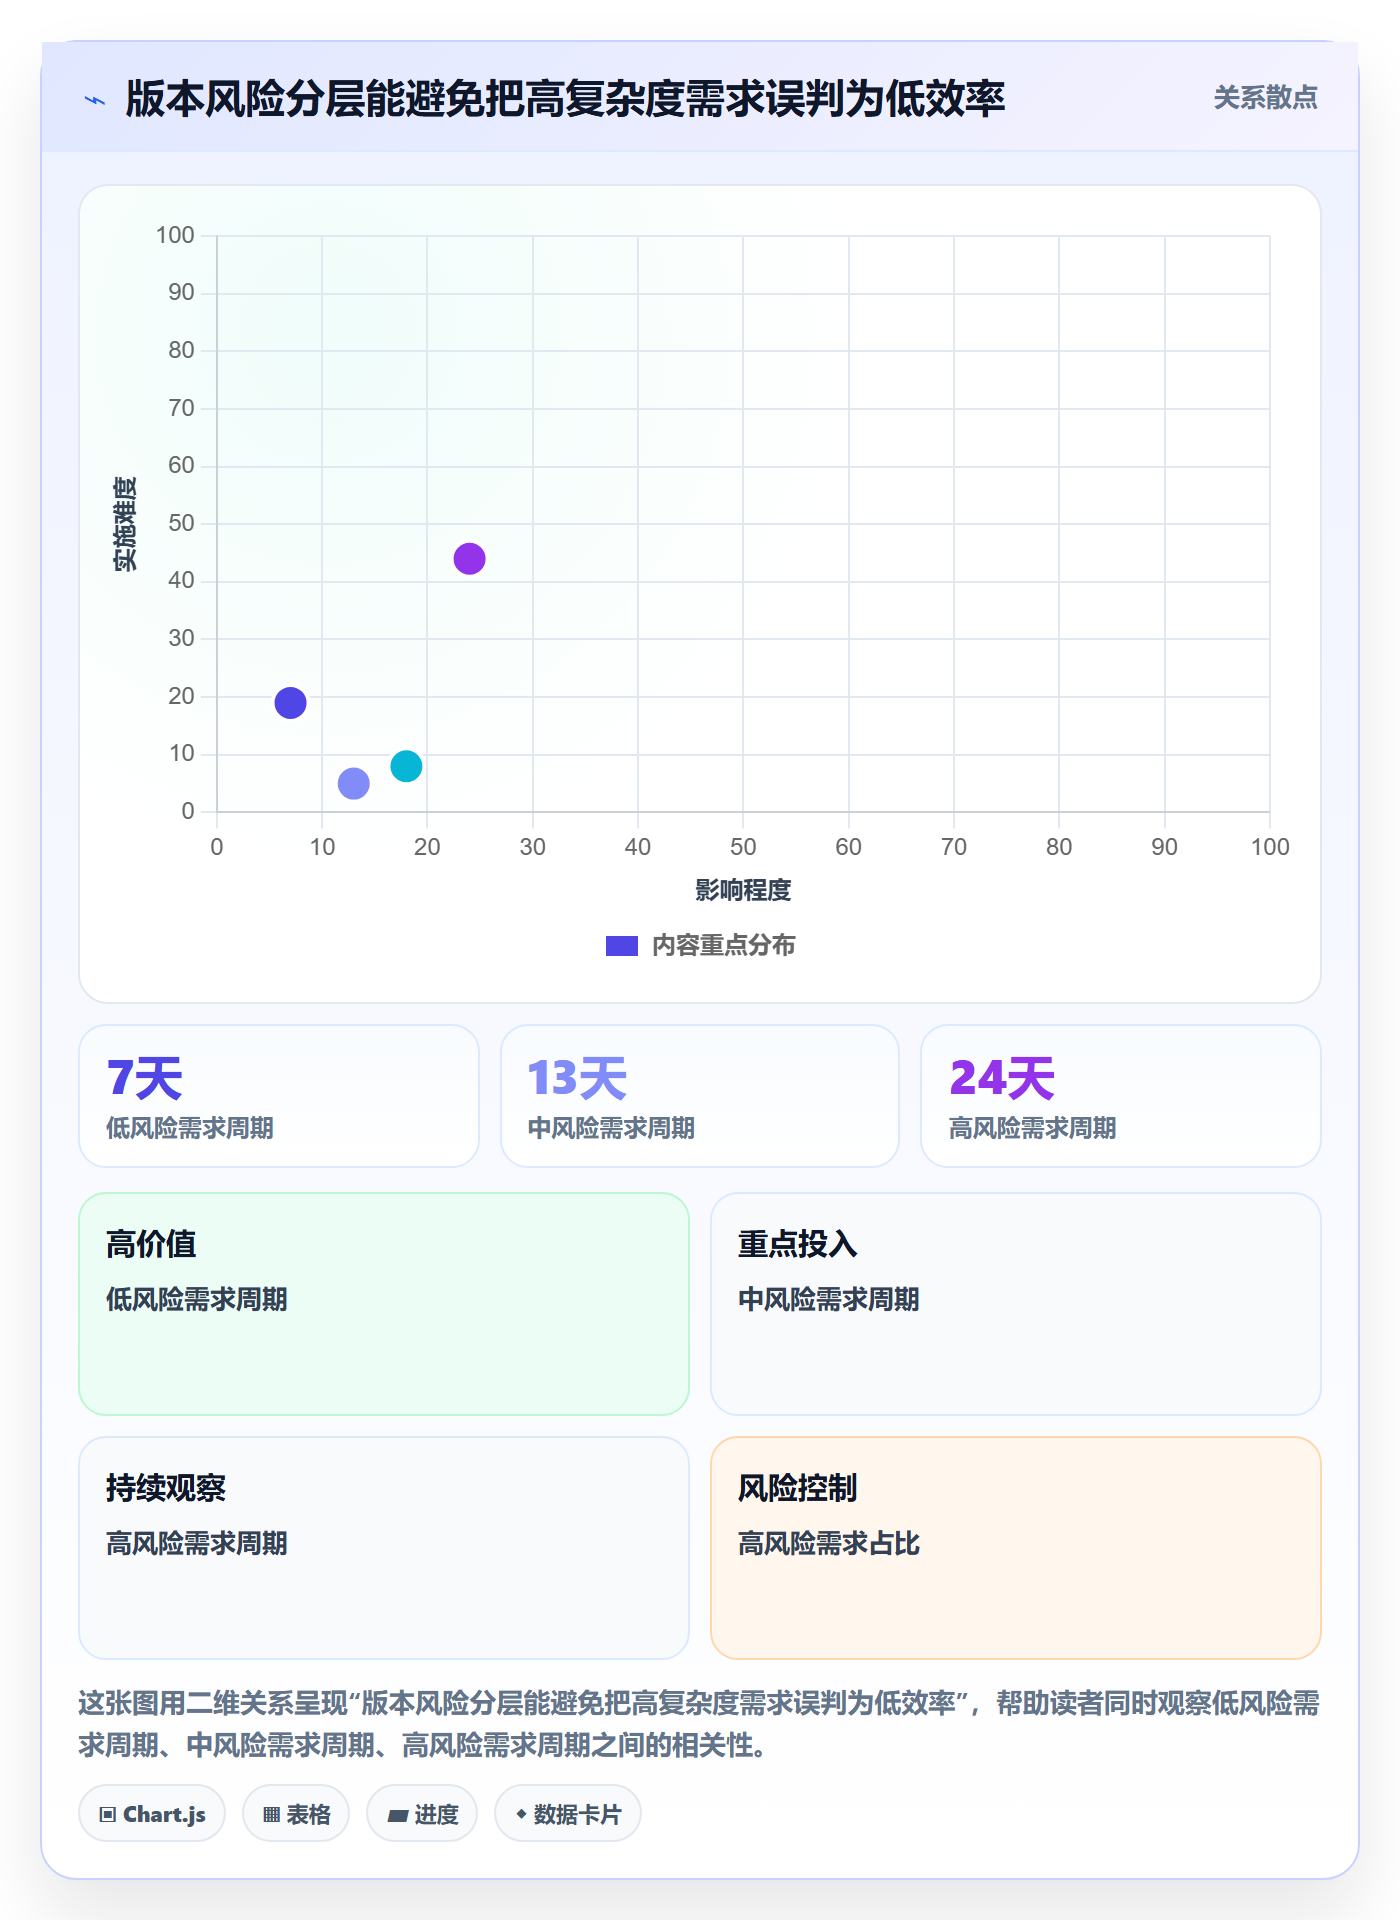The height and width of the screenshot is (1920, 1400).
Task: Click the 进度 tag chip
Action: click(422, 1814)
